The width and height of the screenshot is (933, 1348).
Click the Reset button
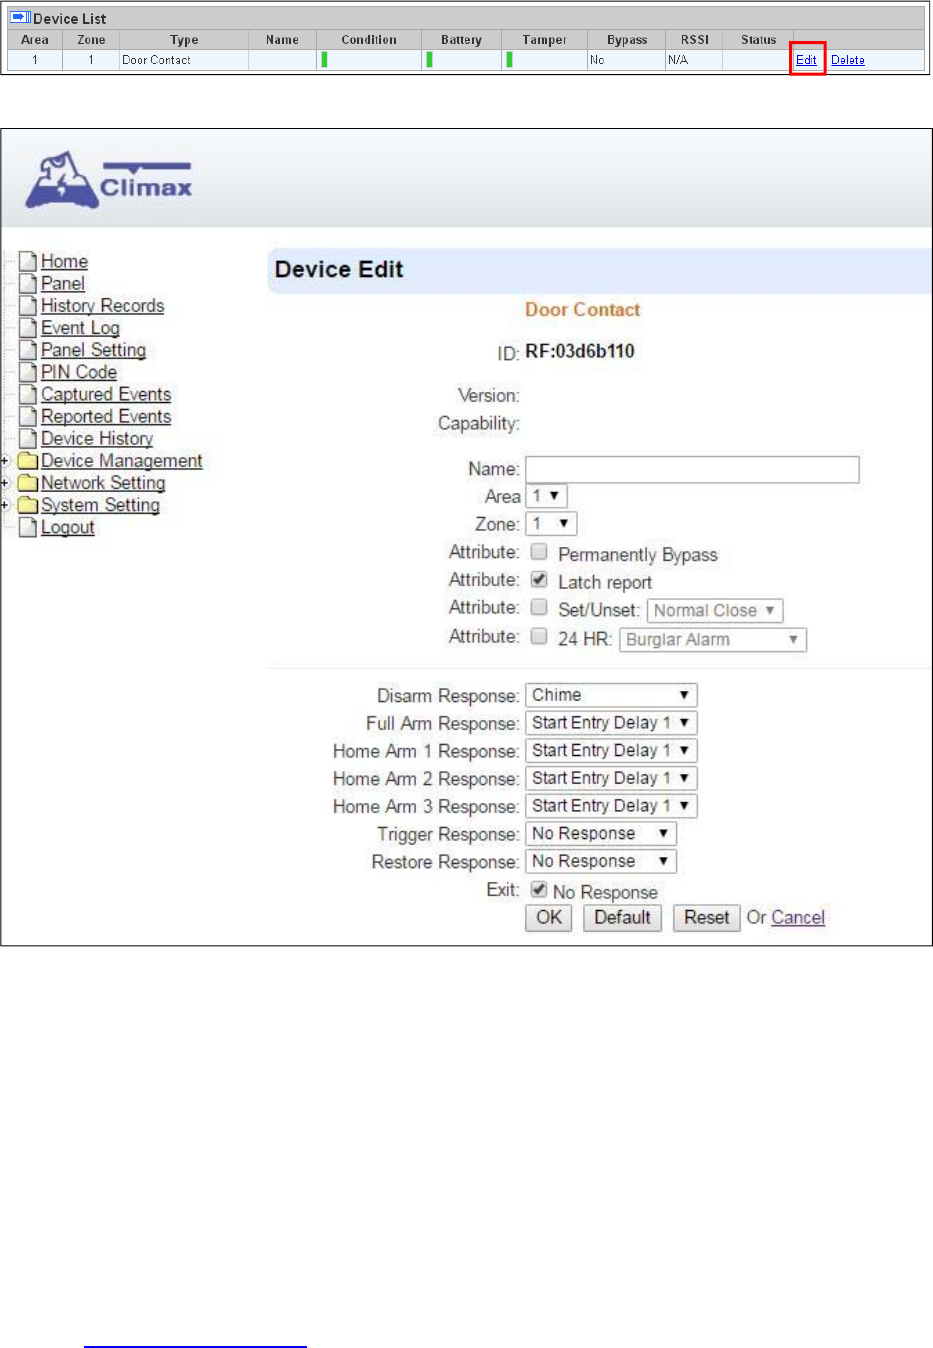(706, 918)
